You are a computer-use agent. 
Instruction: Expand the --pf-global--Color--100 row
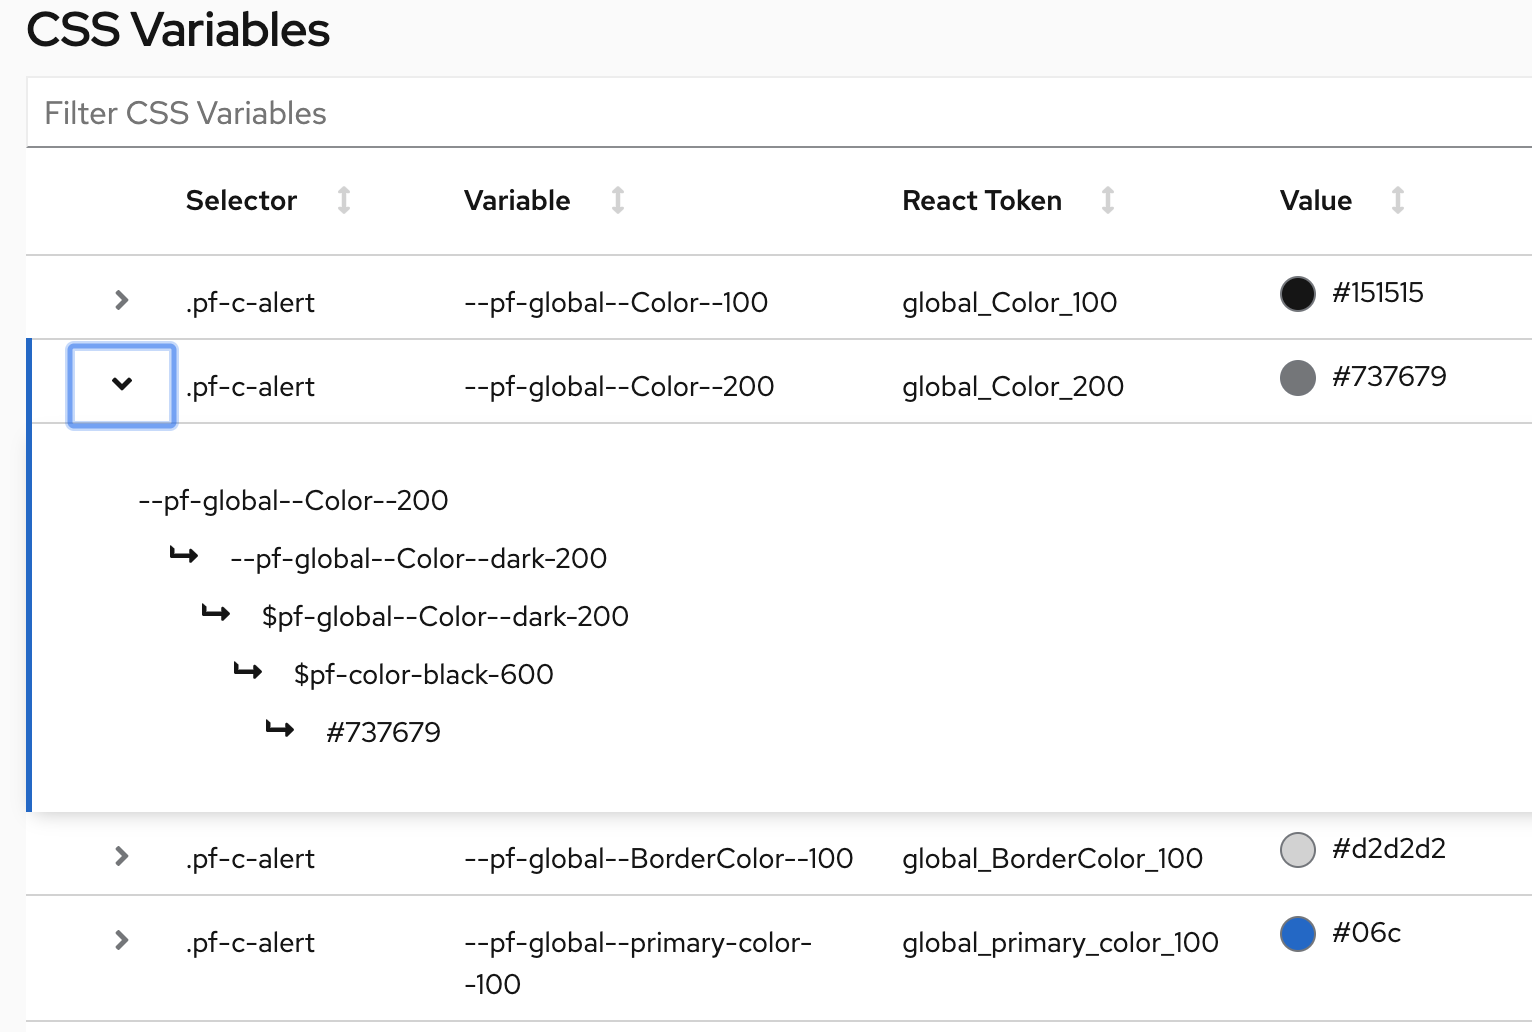(122, 300)
